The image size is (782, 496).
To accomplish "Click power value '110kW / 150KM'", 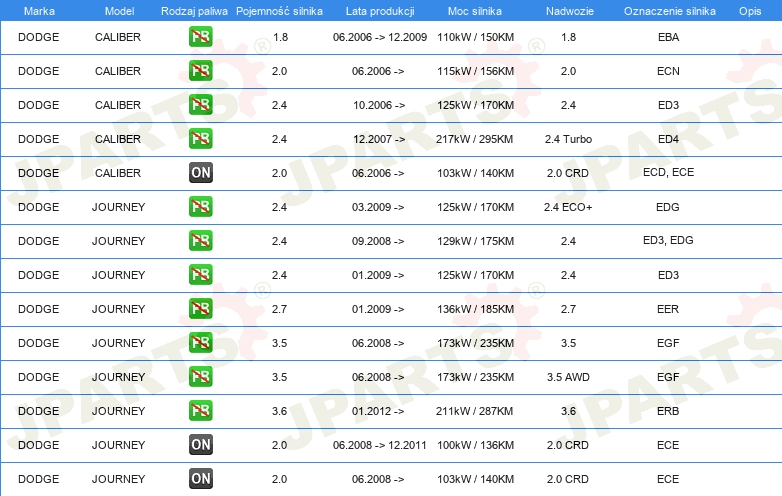I will tap(475, 37).
